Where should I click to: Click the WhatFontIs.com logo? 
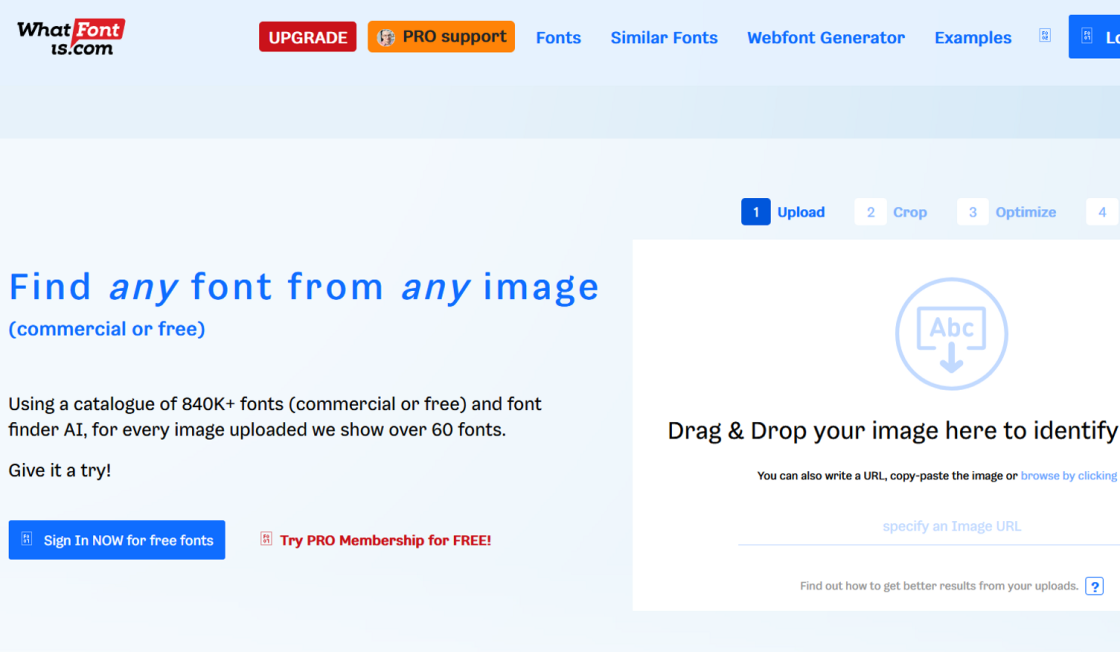coord(71,37)
